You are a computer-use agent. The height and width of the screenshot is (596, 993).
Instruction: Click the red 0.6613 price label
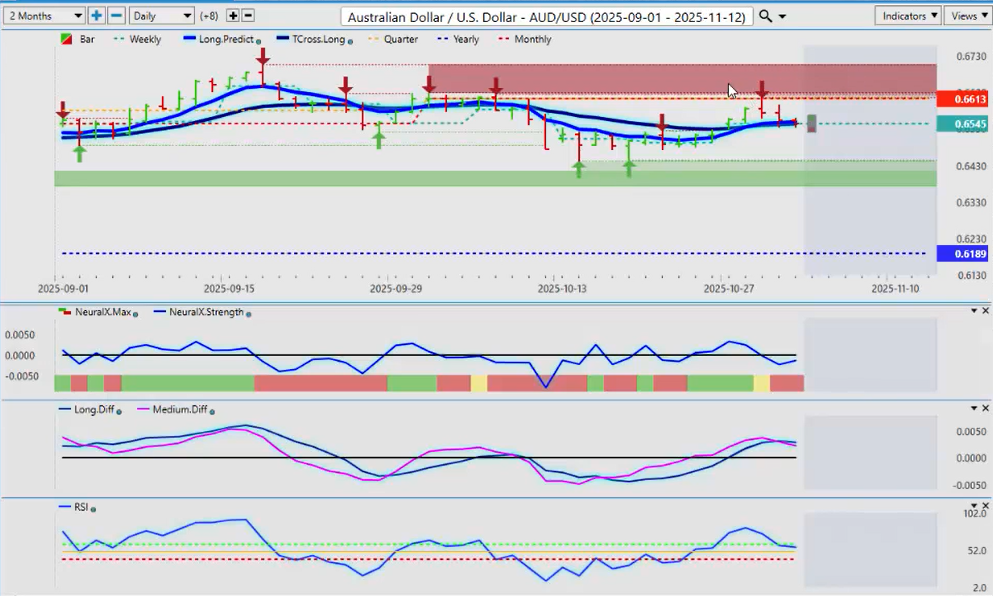click(x=963, y=100)
